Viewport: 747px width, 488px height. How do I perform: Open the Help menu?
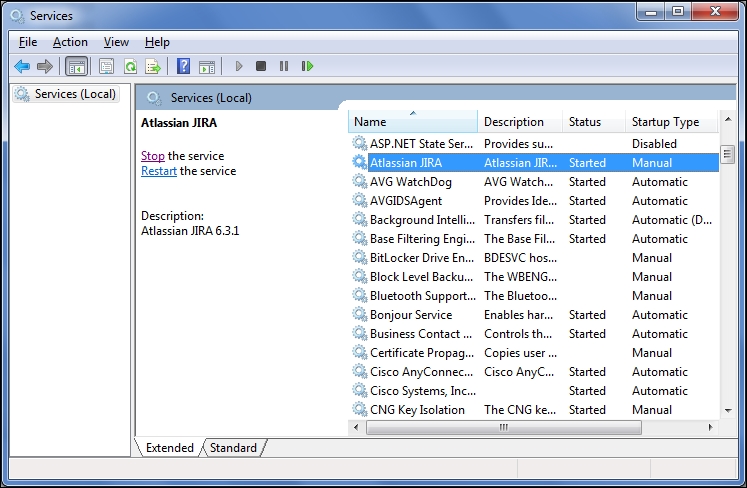(157, 42)
